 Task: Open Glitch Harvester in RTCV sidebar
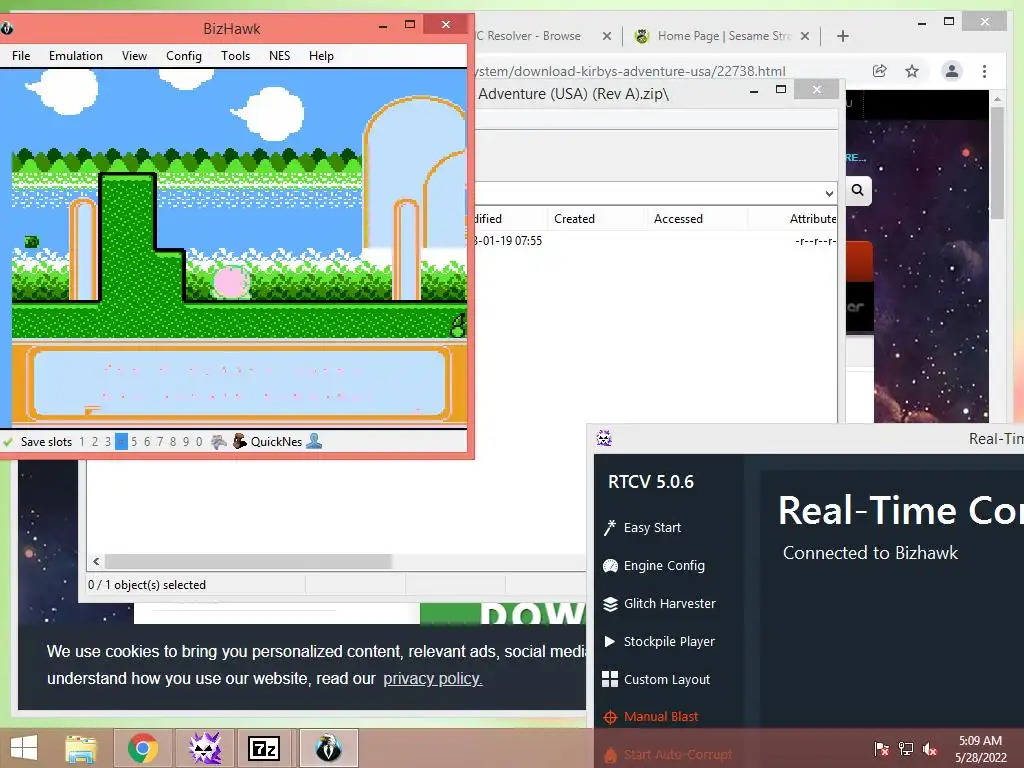660,603
